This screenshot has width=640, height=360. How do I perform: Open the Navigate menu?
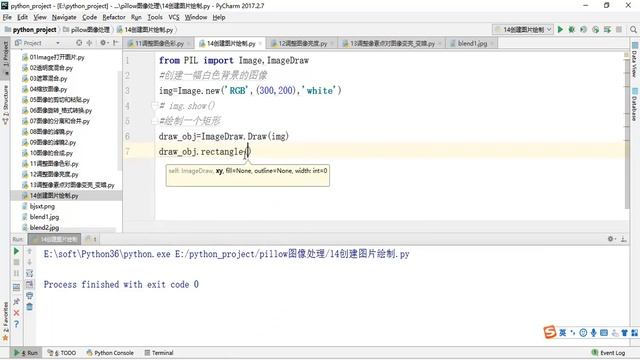(64, 17)
